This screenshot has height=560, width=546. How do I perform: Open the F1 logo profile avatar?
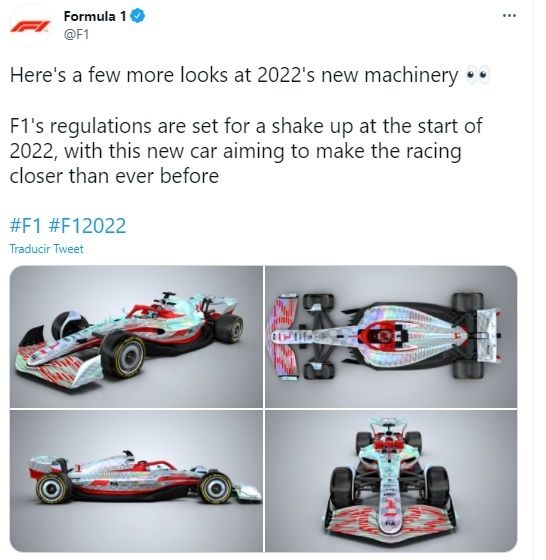tap(30, 26)
